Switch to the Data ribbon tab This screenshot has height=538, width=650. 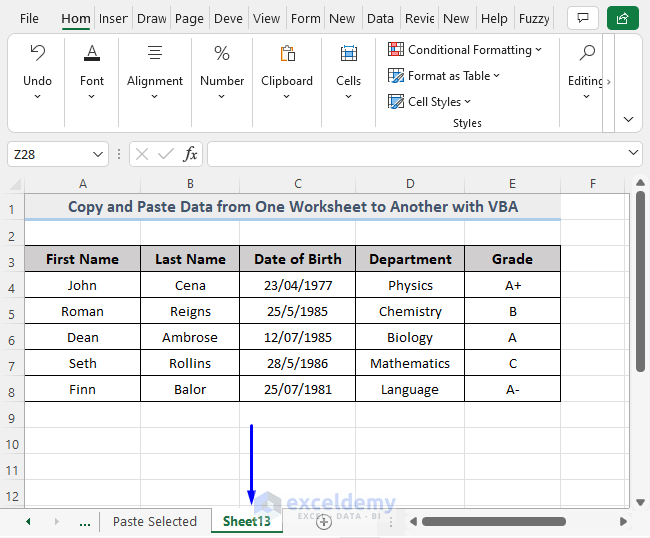click(x=380, y=18)
